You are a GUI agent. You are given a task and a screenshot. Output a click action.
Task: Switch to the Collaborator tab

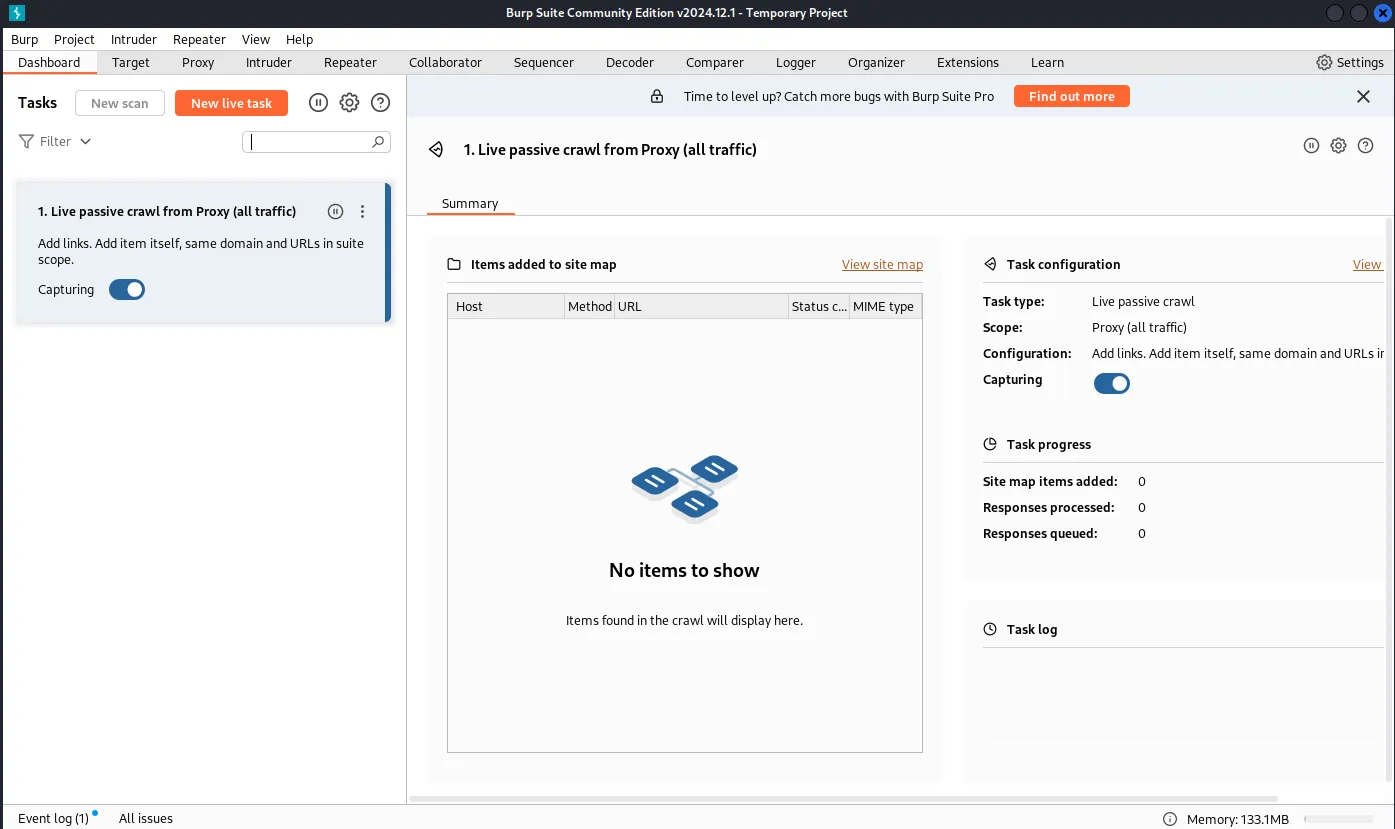[445, 62]
